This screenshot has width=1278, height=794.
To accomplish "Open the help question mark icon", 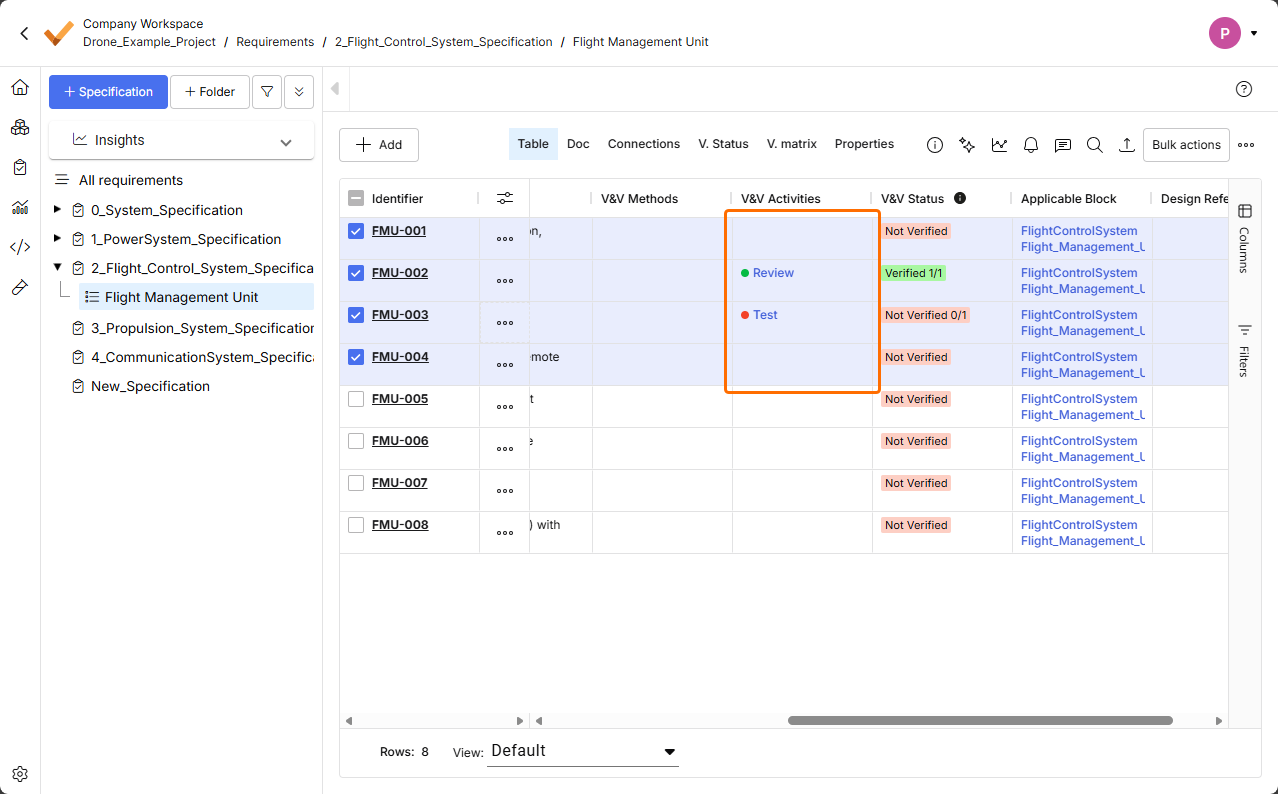I will click(1244, 89).
